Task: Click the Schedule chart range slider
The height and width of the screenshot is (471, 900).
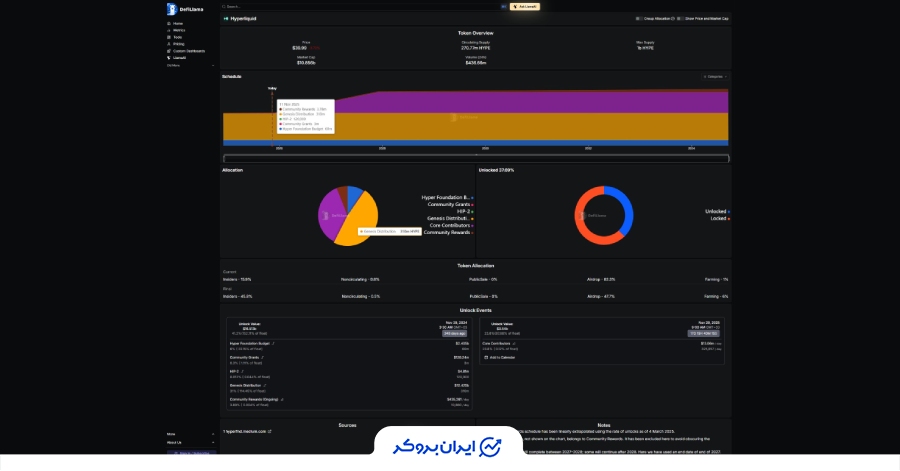Action: pyautogui.click(x=476, y=158)
